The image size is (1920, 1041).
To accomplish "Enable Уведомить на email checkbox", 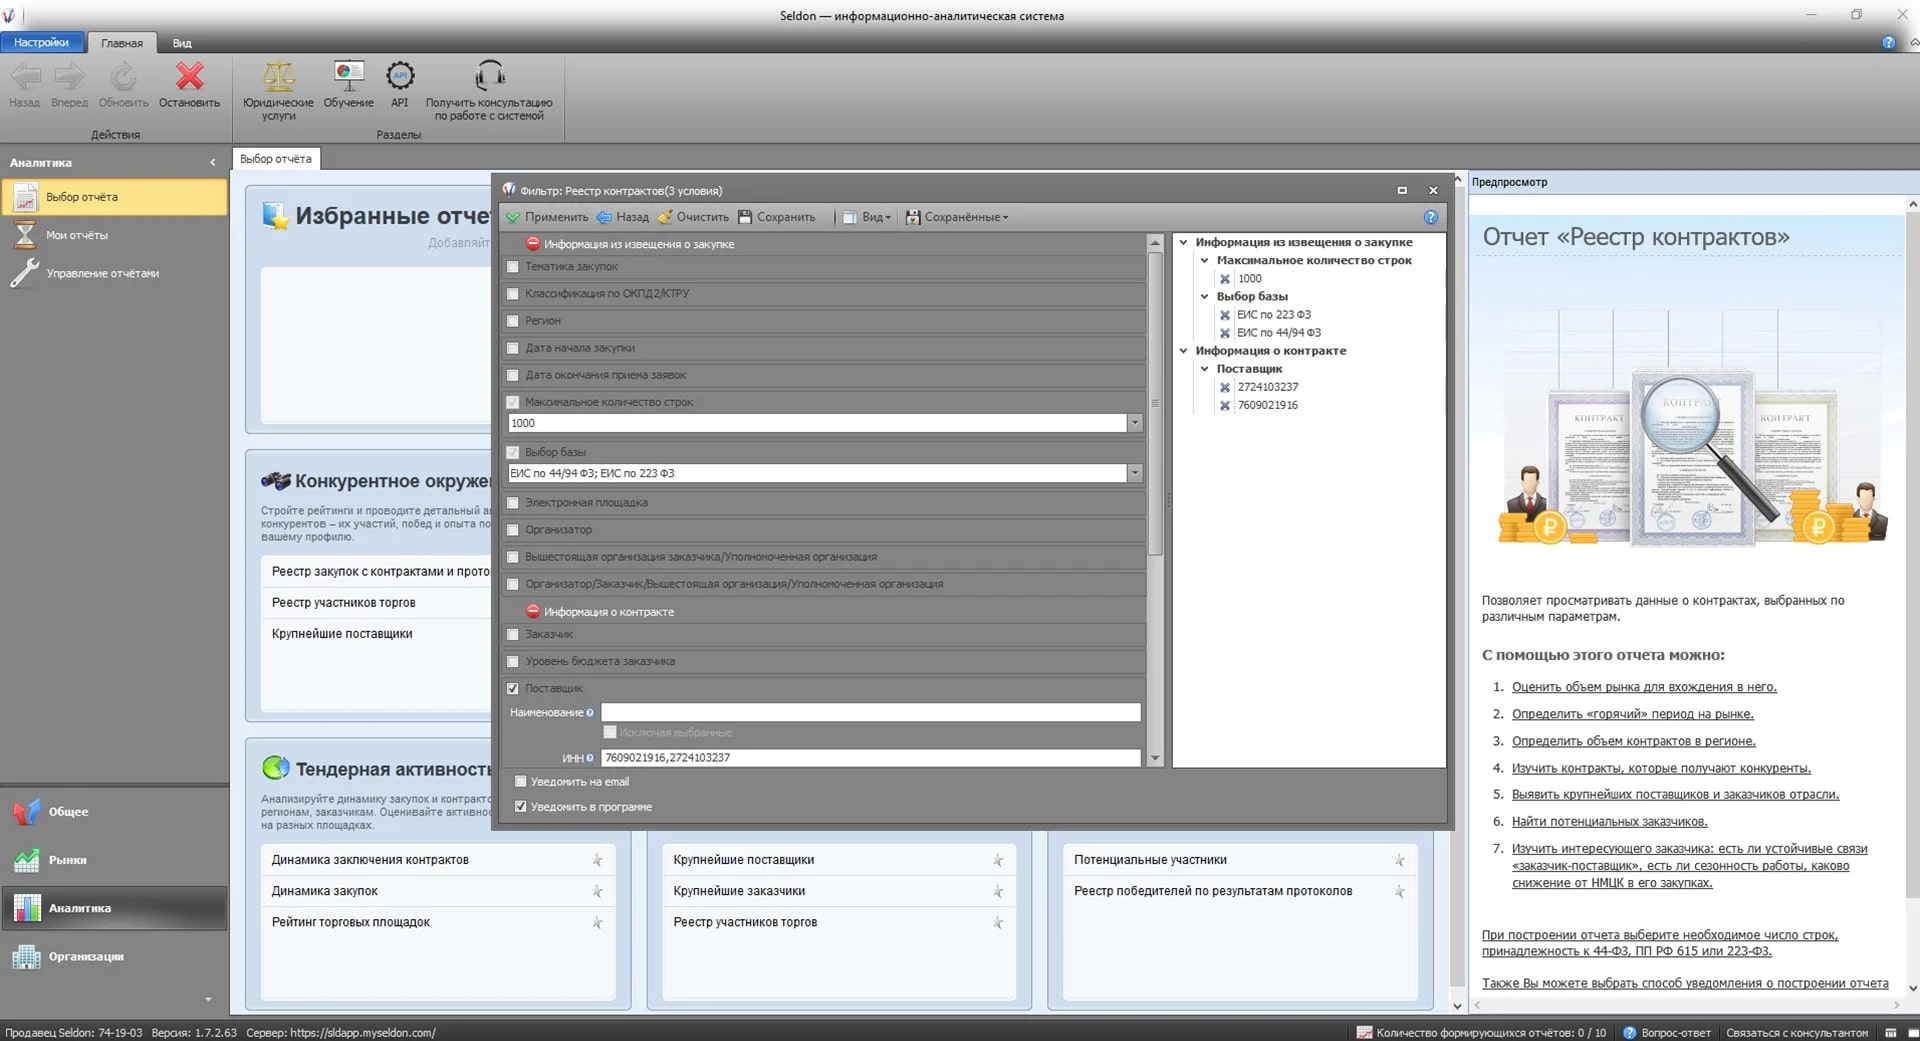I will (x=520, y=781).
